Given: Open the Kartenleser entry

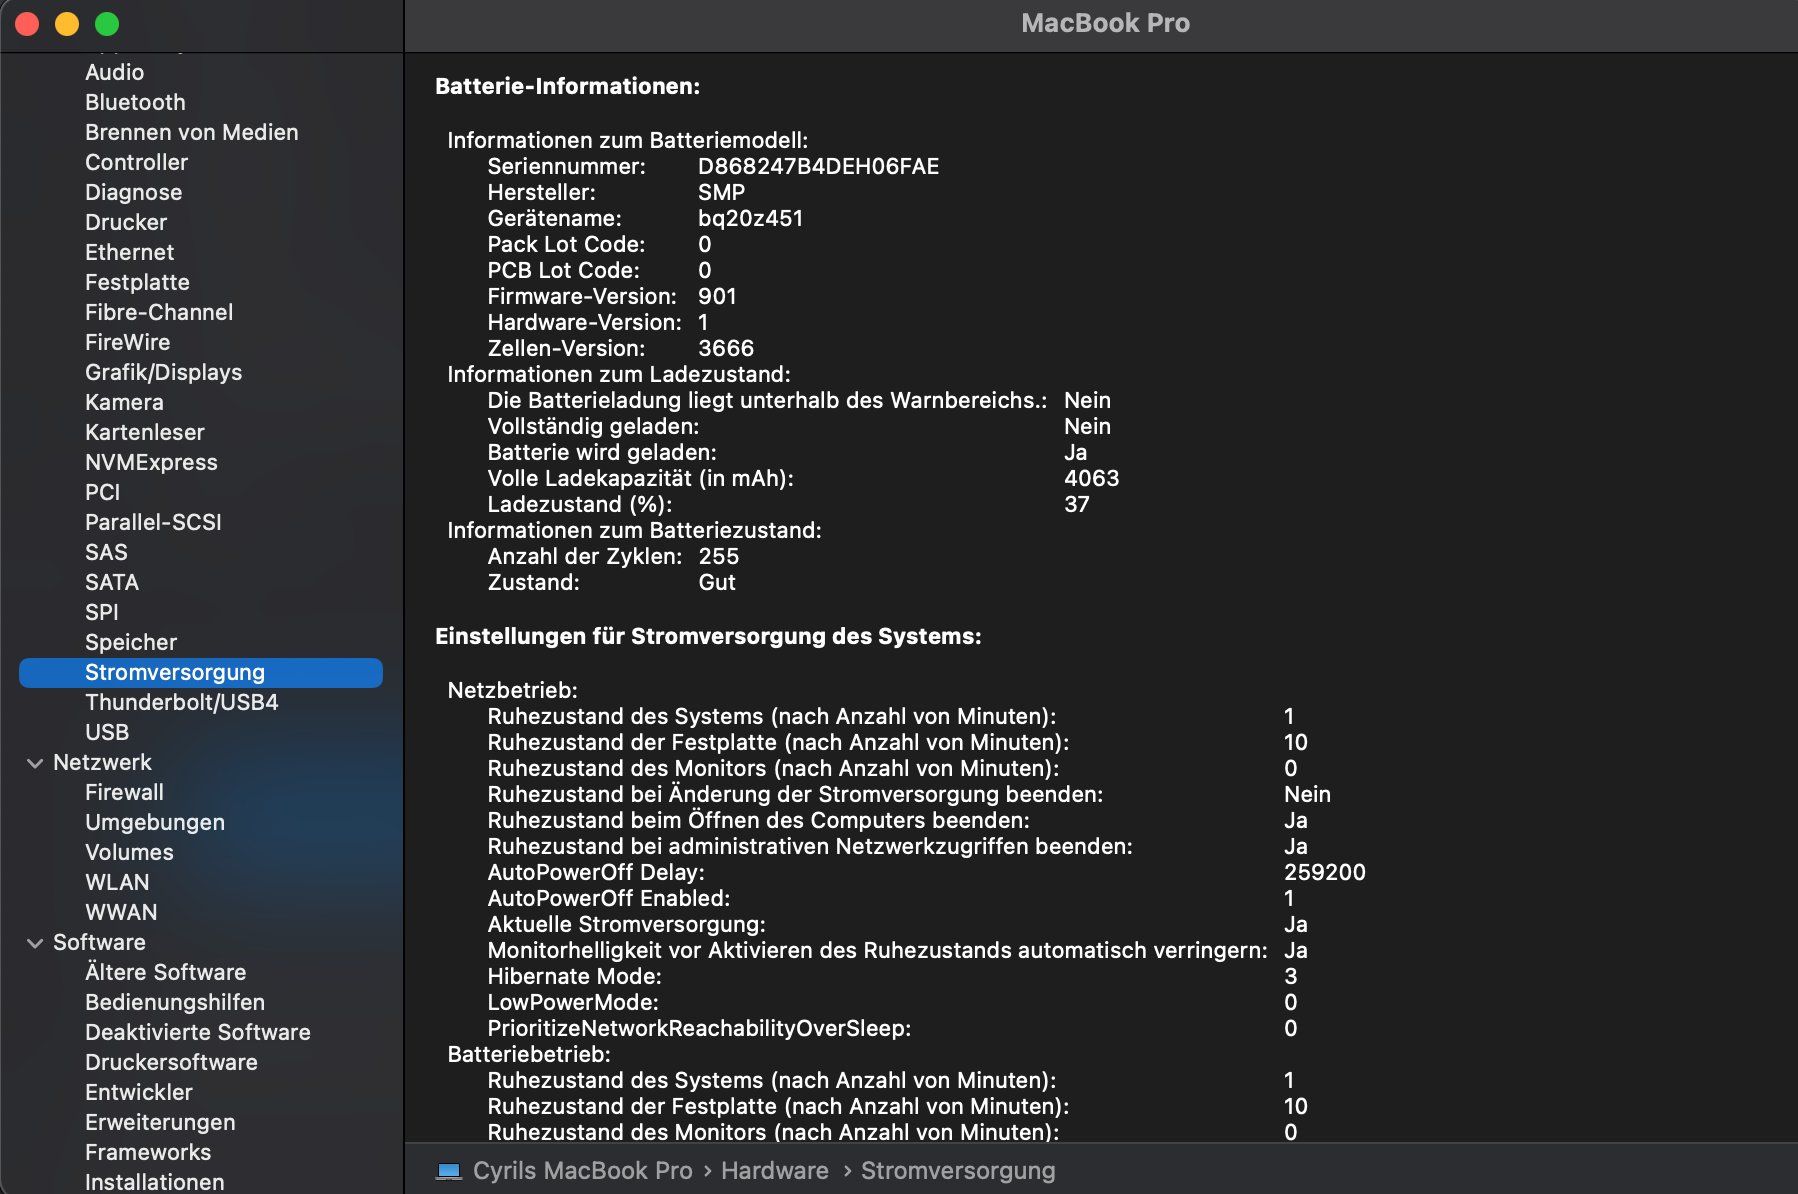Looking at the screenshot, I should click(144, 432).
